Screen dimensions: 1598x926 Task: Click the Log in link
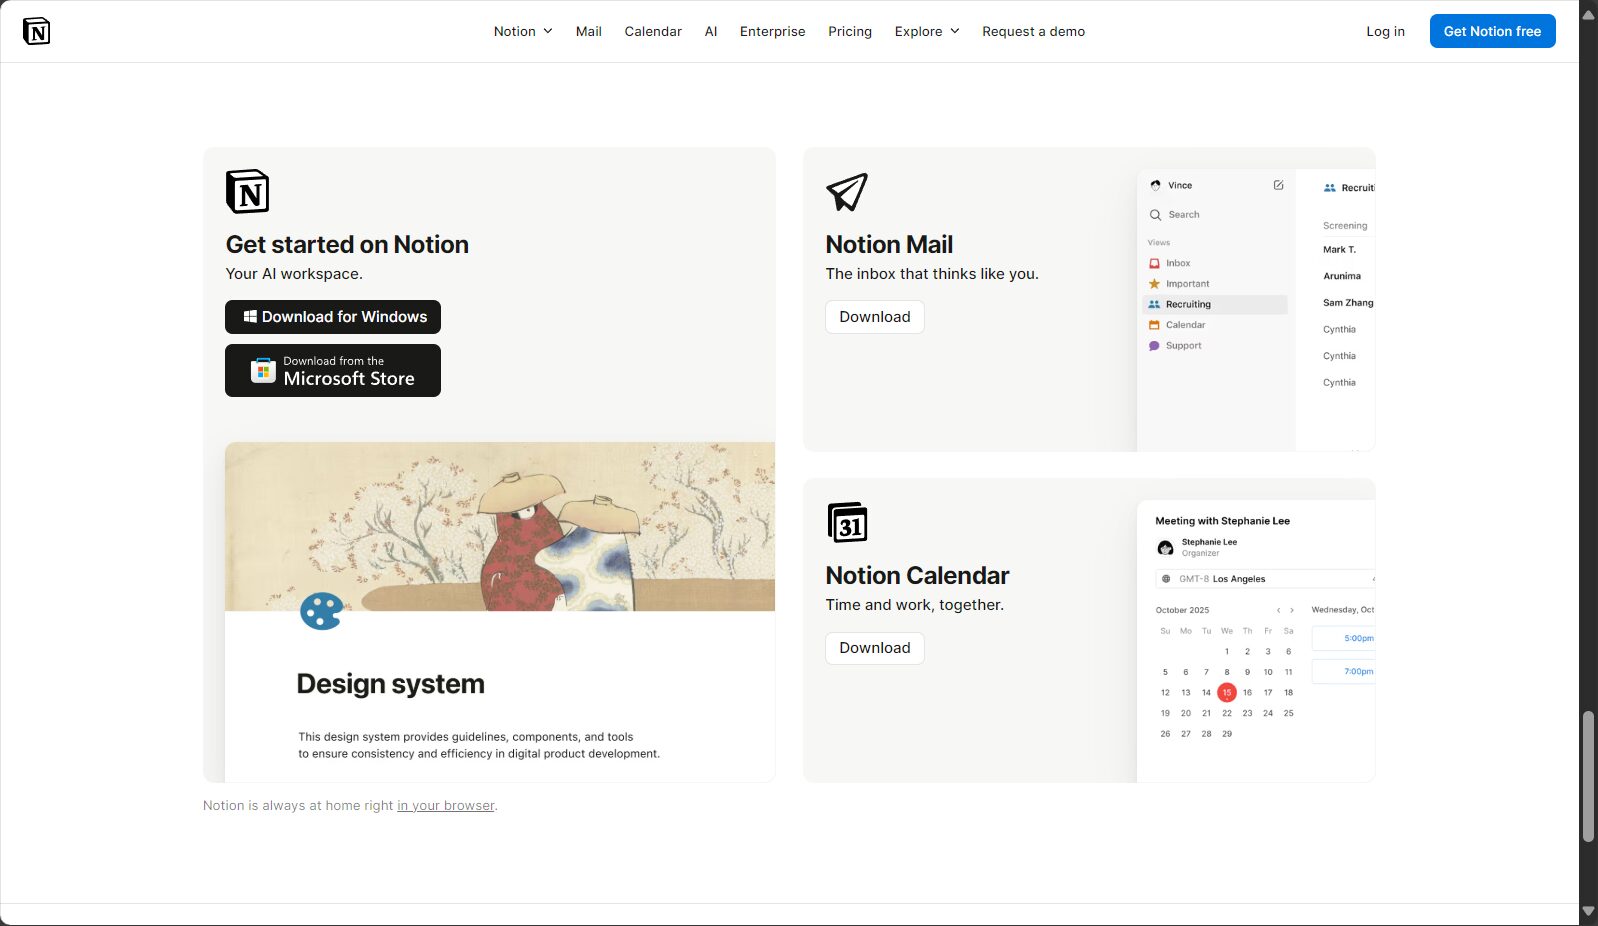click(x=1385, y=31)
